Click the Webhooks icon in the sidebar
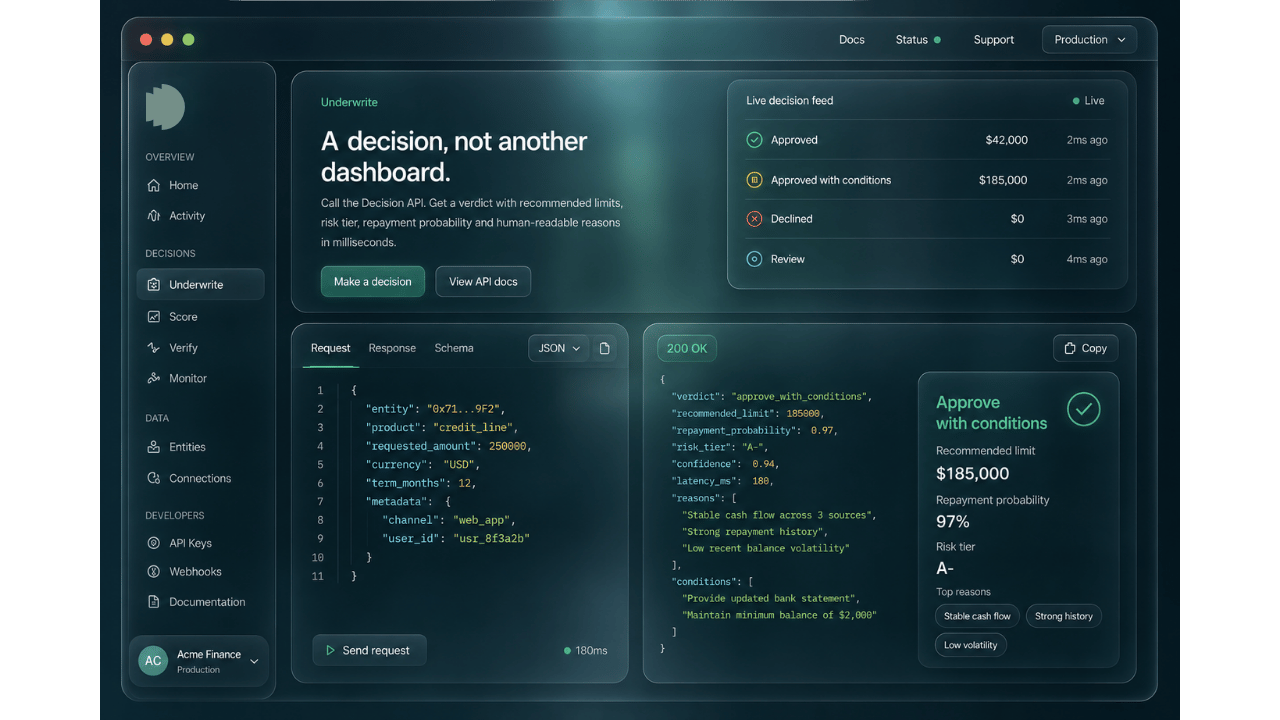 154,572
